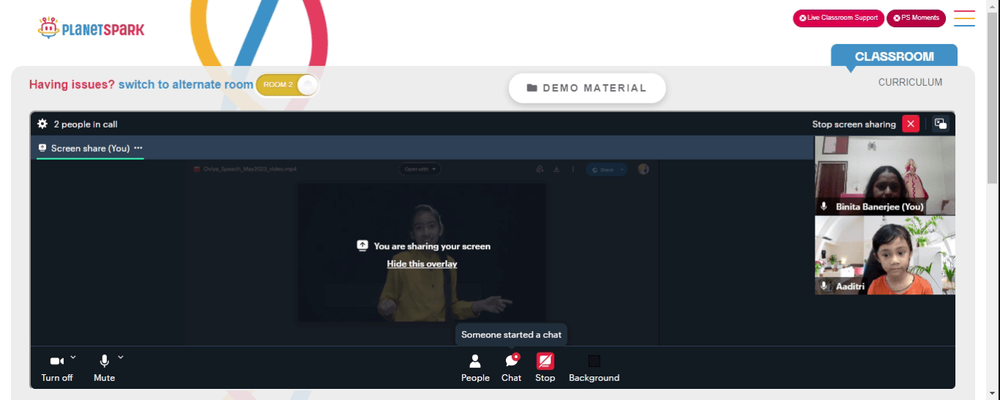Open Background effects
1000x400 pixels.
594,368
